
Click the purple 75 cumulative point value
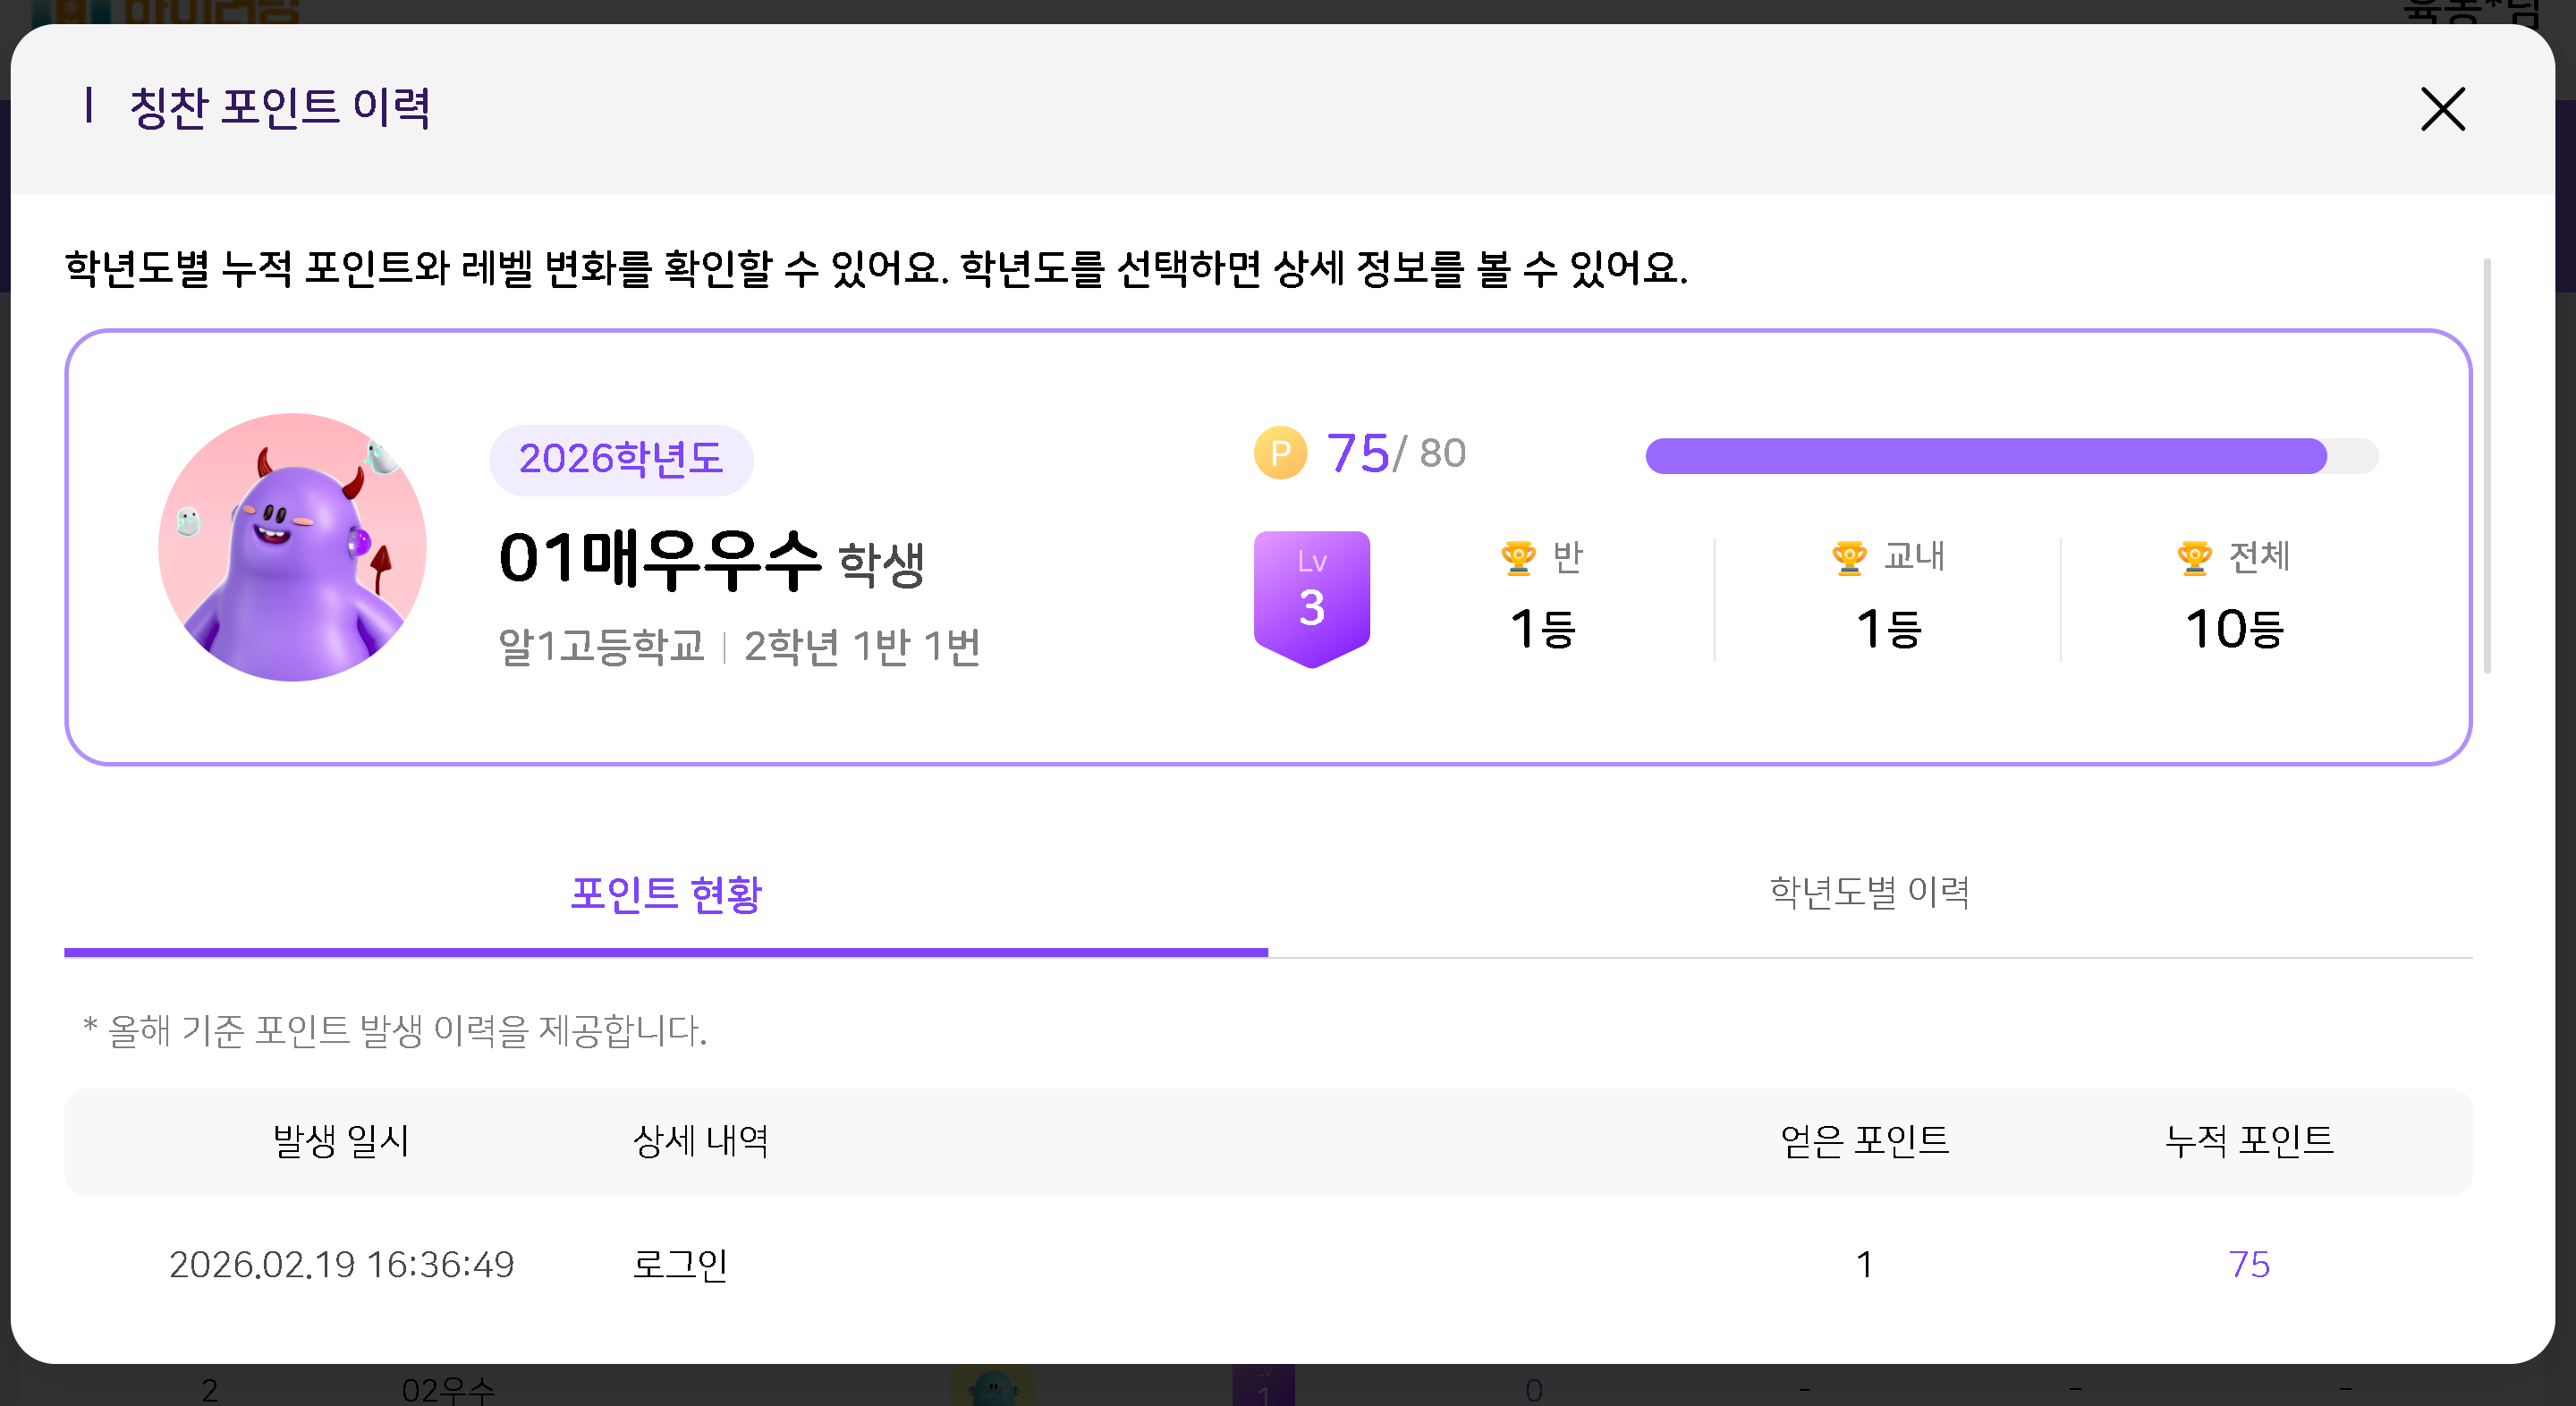pyautogui.click(x=2248, y=1265)
